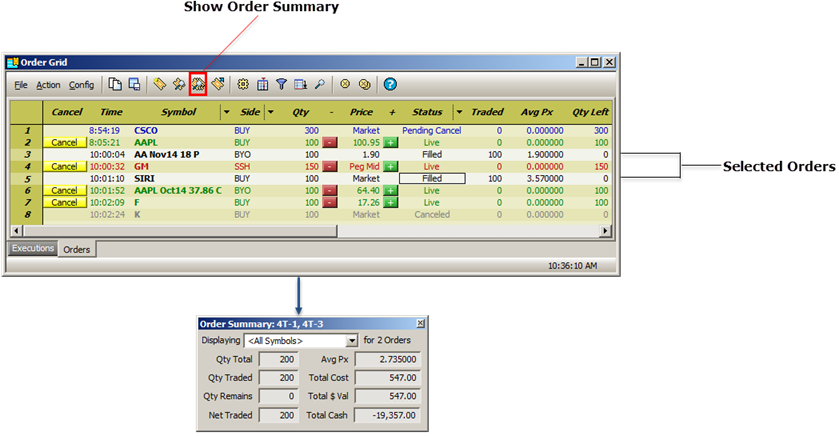
Task: Click the Order Grid title bar app icon
Action: [12, 63]
